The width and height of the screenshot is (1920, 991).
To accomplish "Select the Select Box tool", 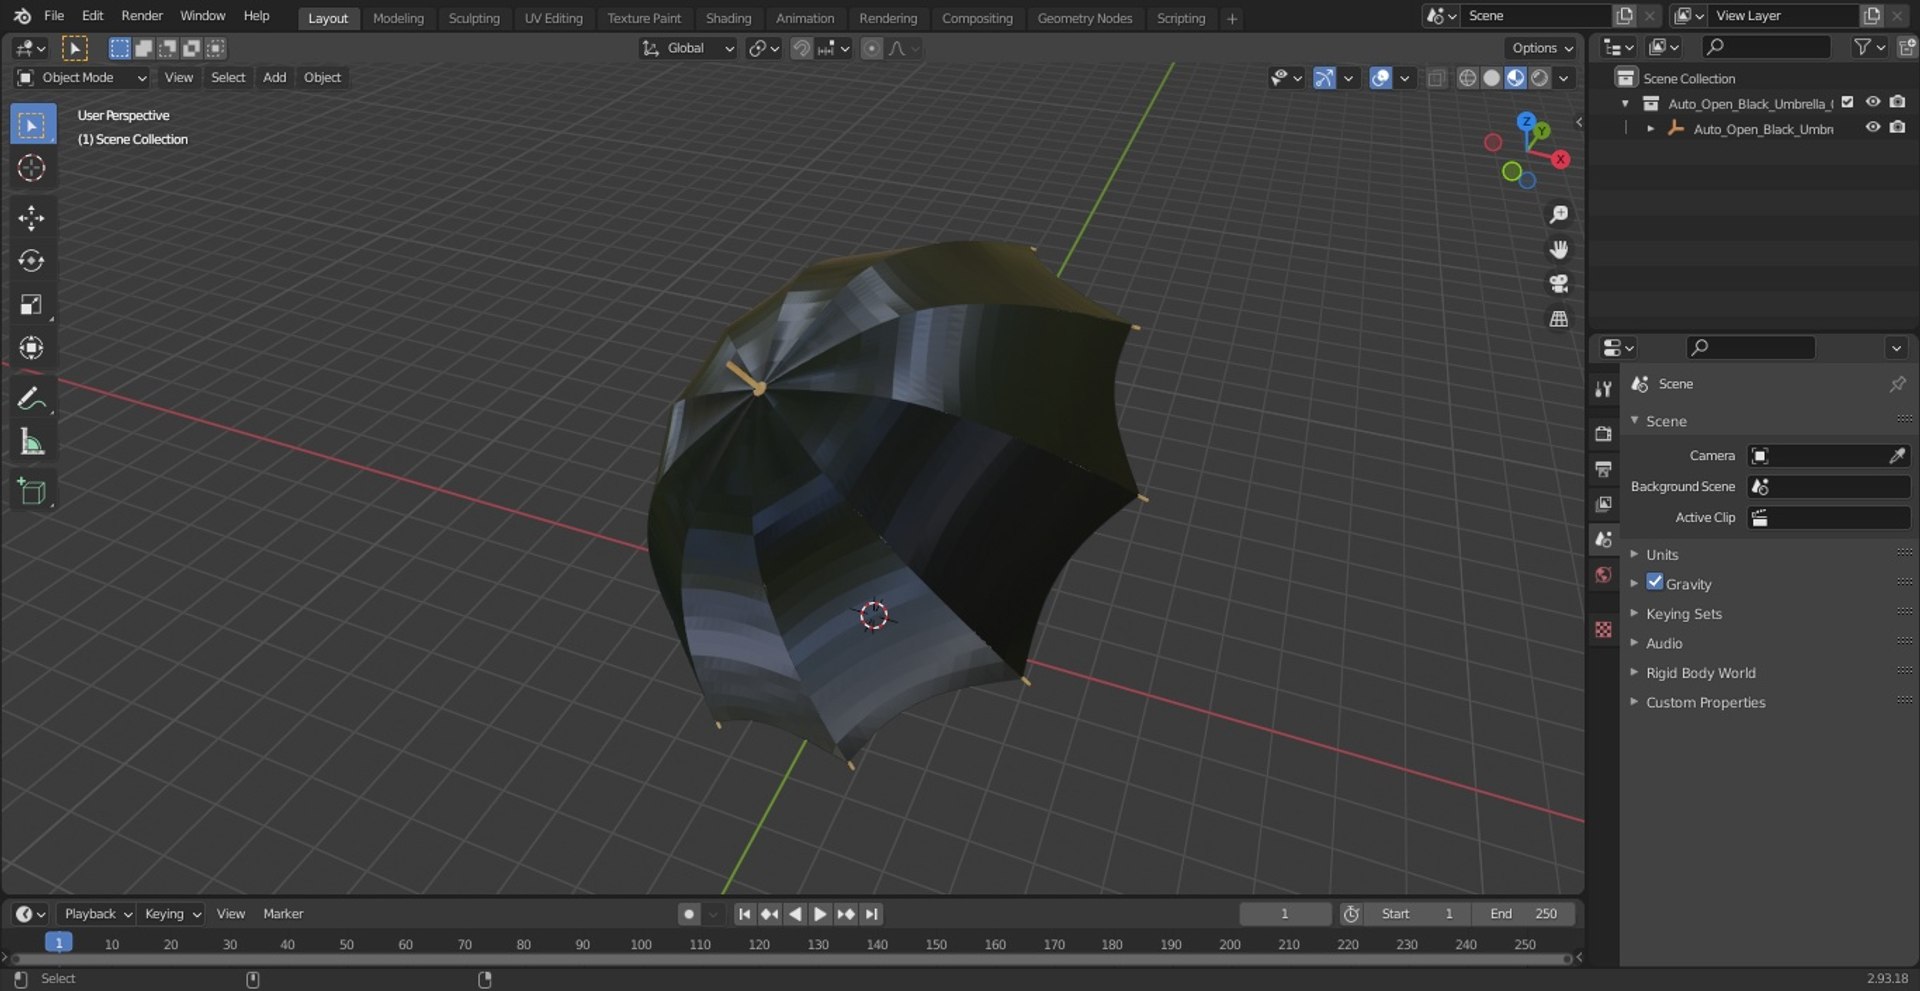I will (32, 125).
